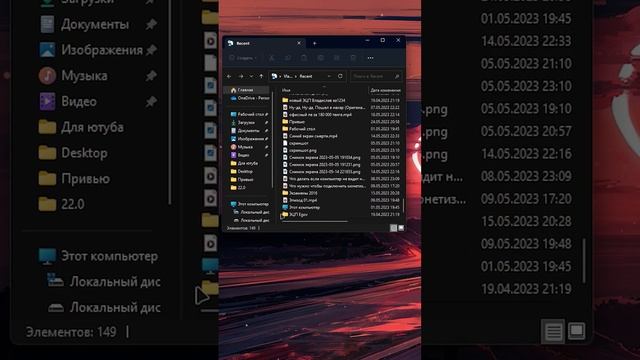The width and height of the screenshot is (640, 360).
Task: Click the Delete trash icon in the toolbar
Action: point(353,58)
